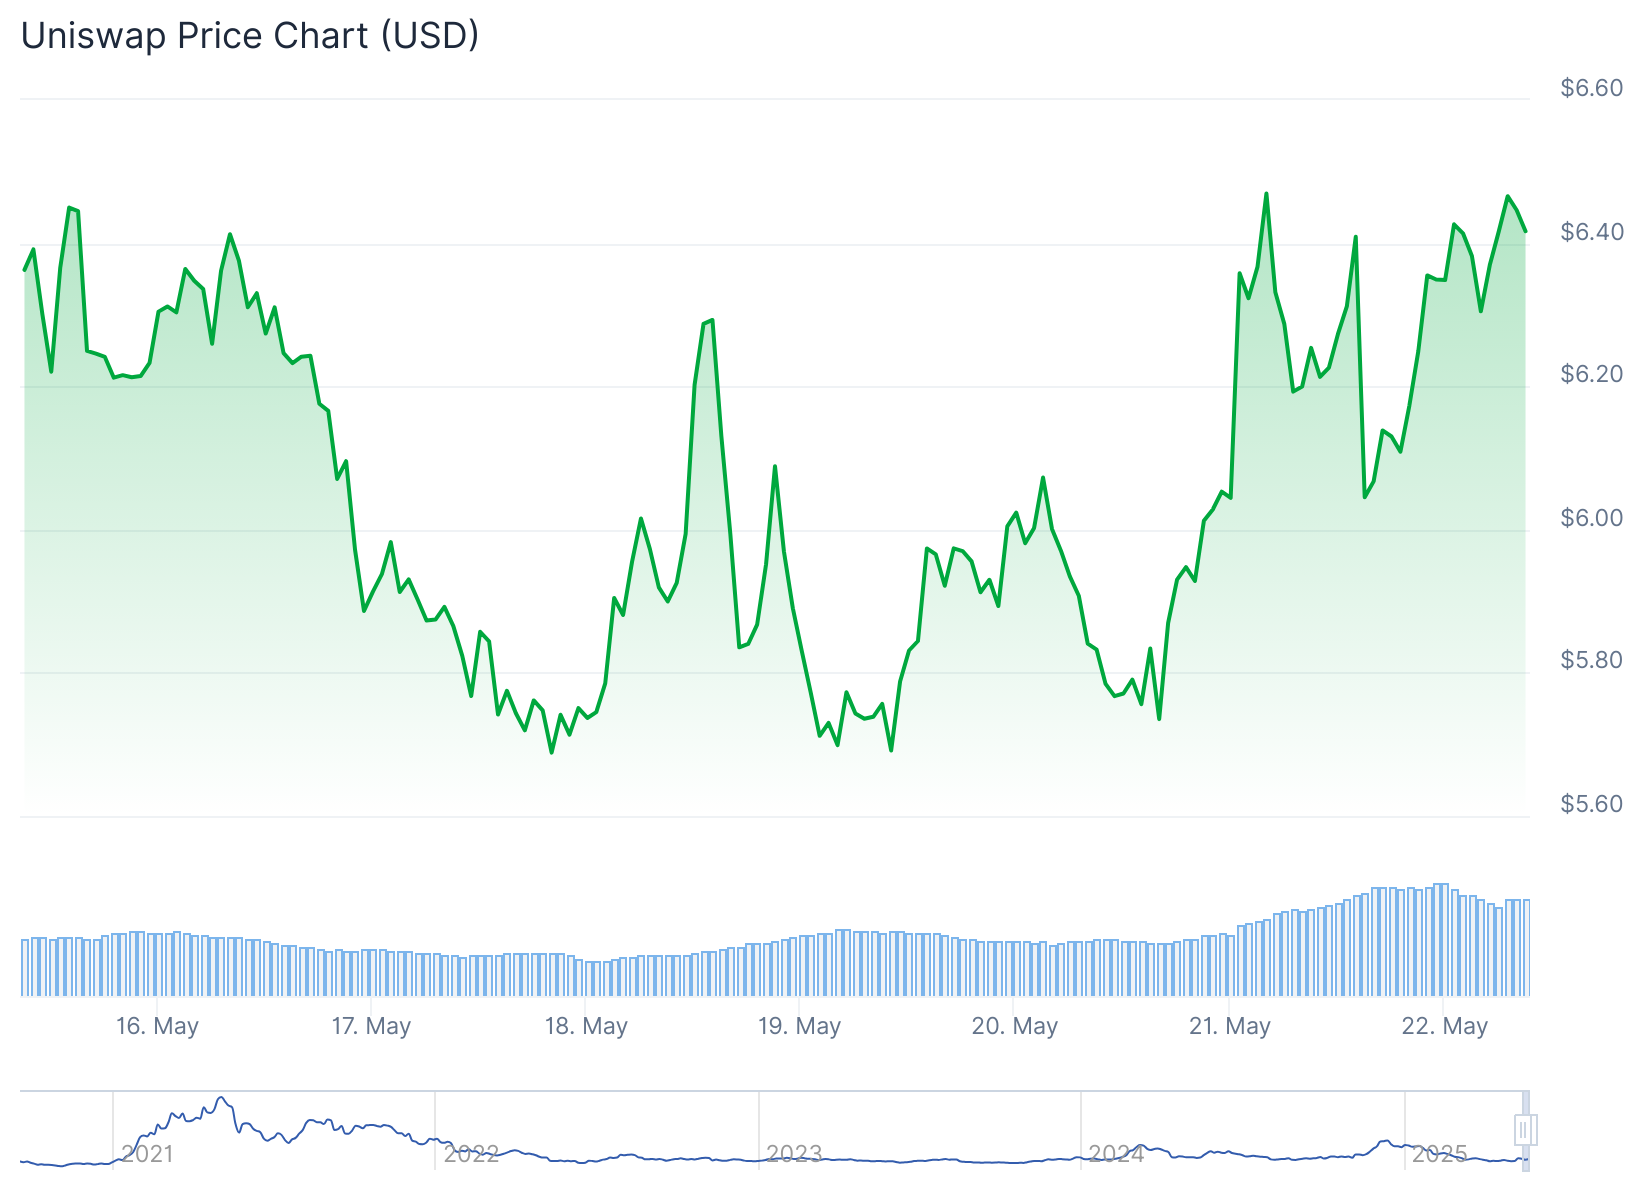Click the $6.40 price axis label
Image resolution: width=1644 pixels, height=1200 pixels.
click(1592, 232)
